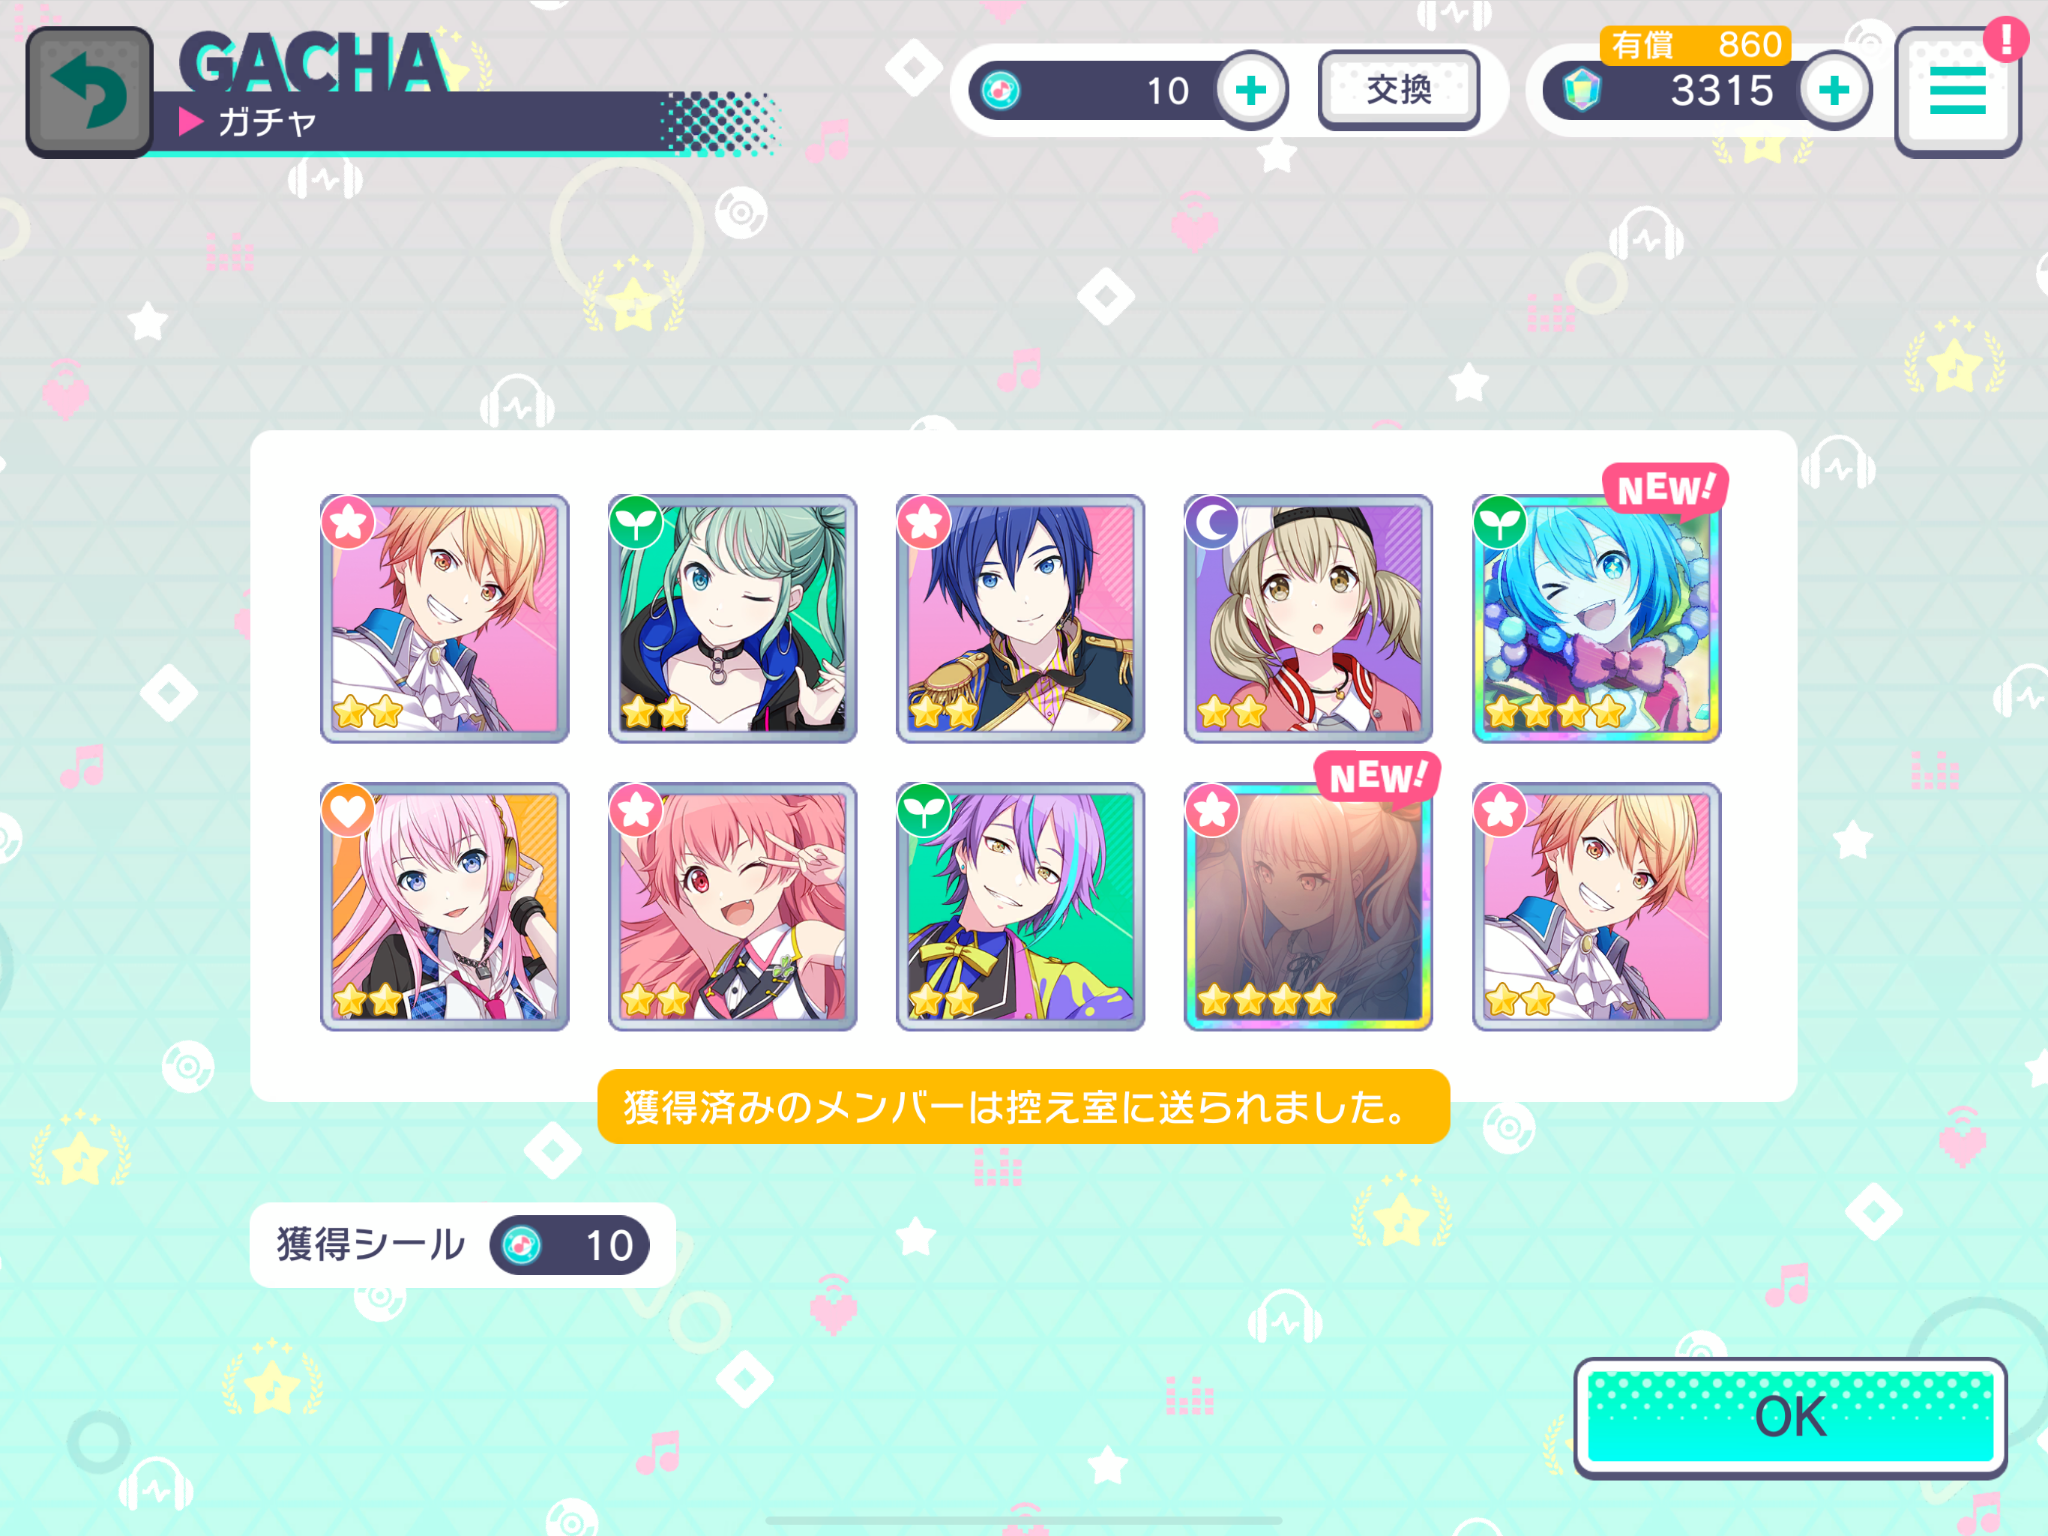Tap the gacha seal icon in top bar
The height and width of the screenshot is (1536, 2048).
pos(1001,91)
